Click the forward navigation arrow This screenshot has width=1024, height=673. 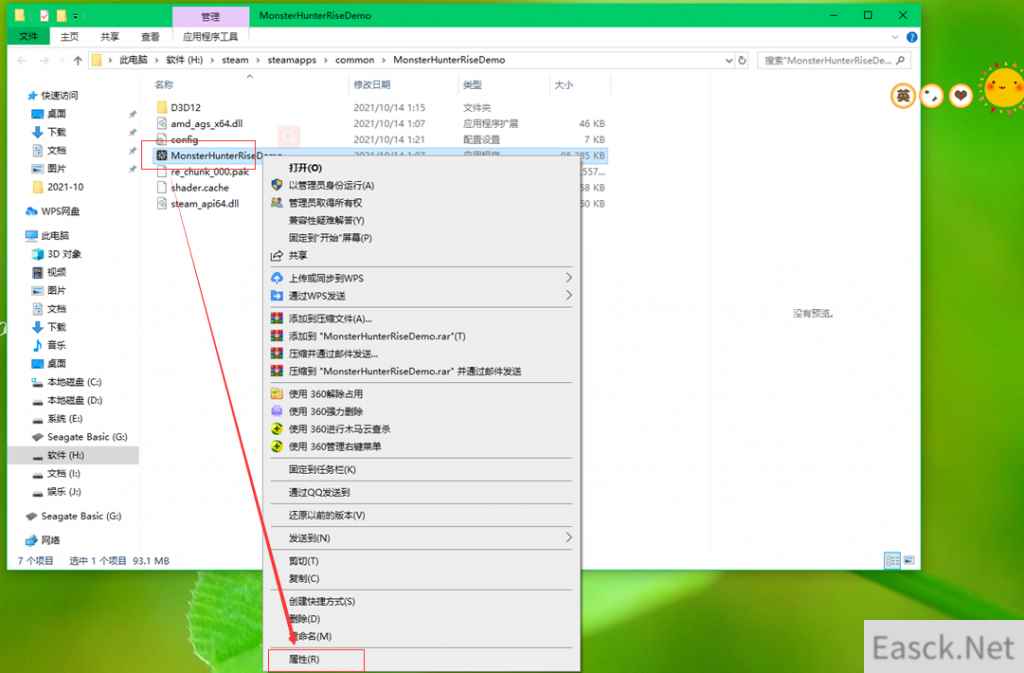(44, 60)
